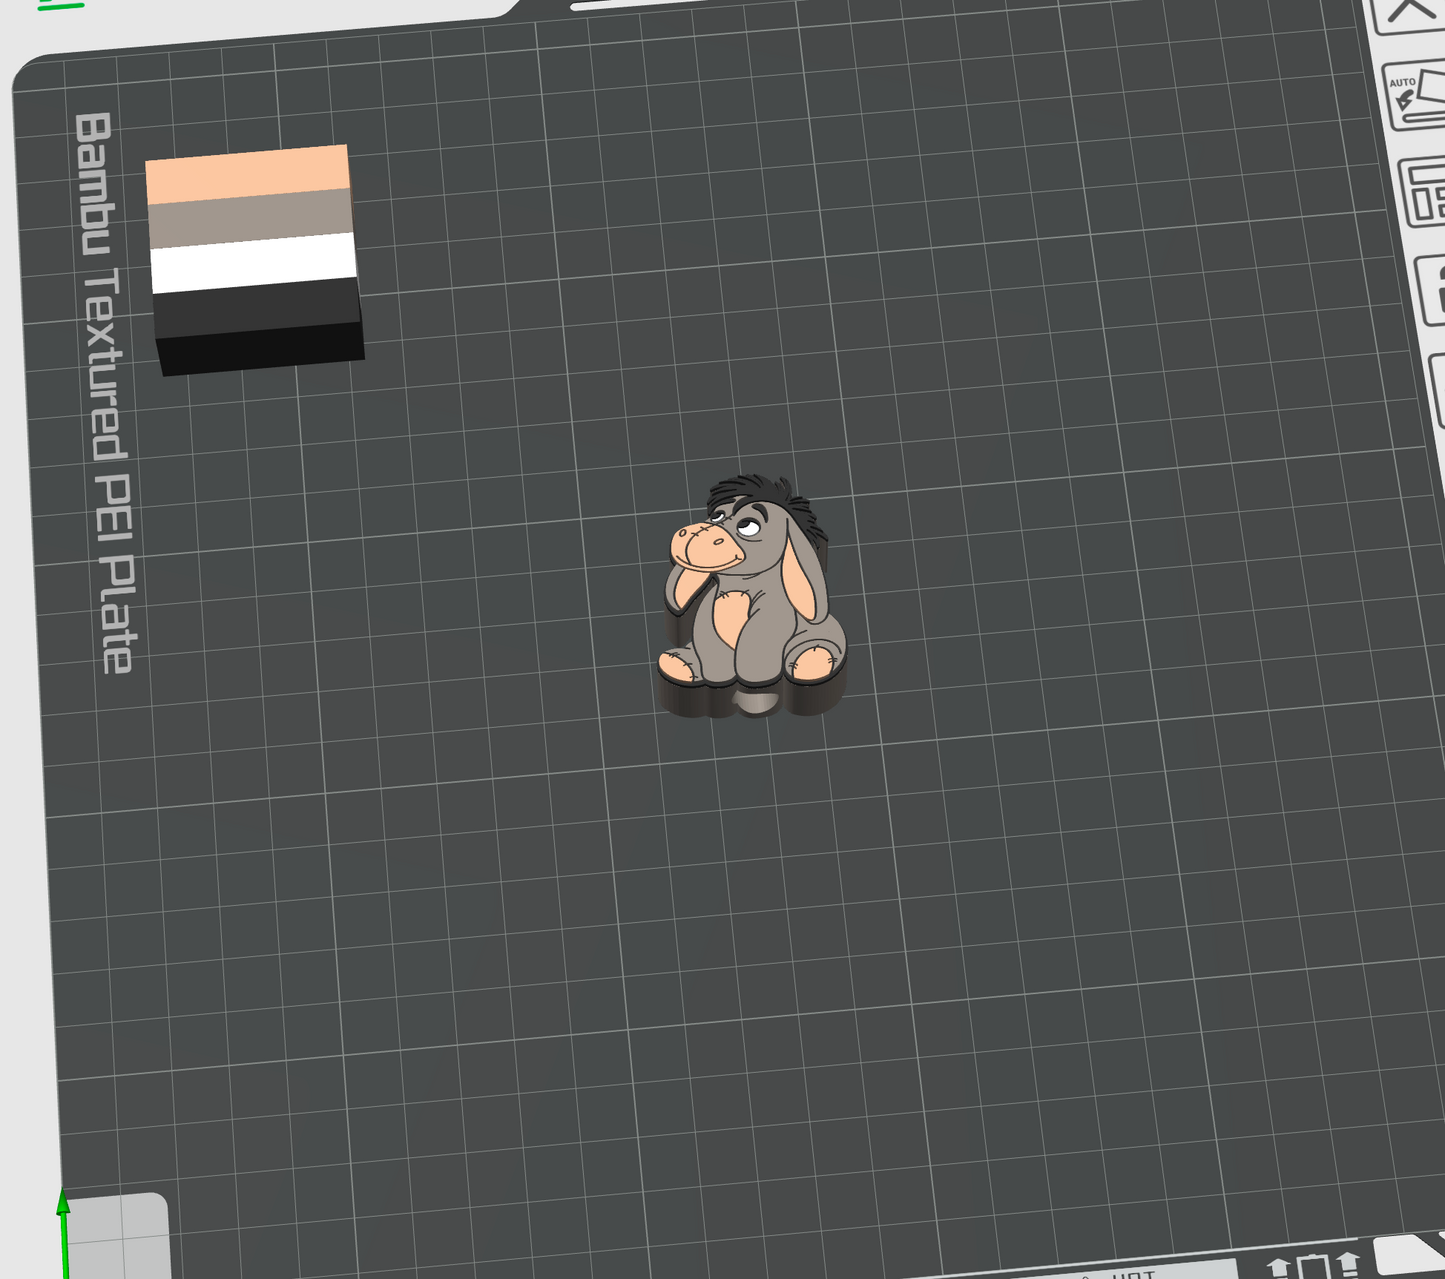
Task: Select the Eeyore donkey model on the plate
Action: [753, 596]
